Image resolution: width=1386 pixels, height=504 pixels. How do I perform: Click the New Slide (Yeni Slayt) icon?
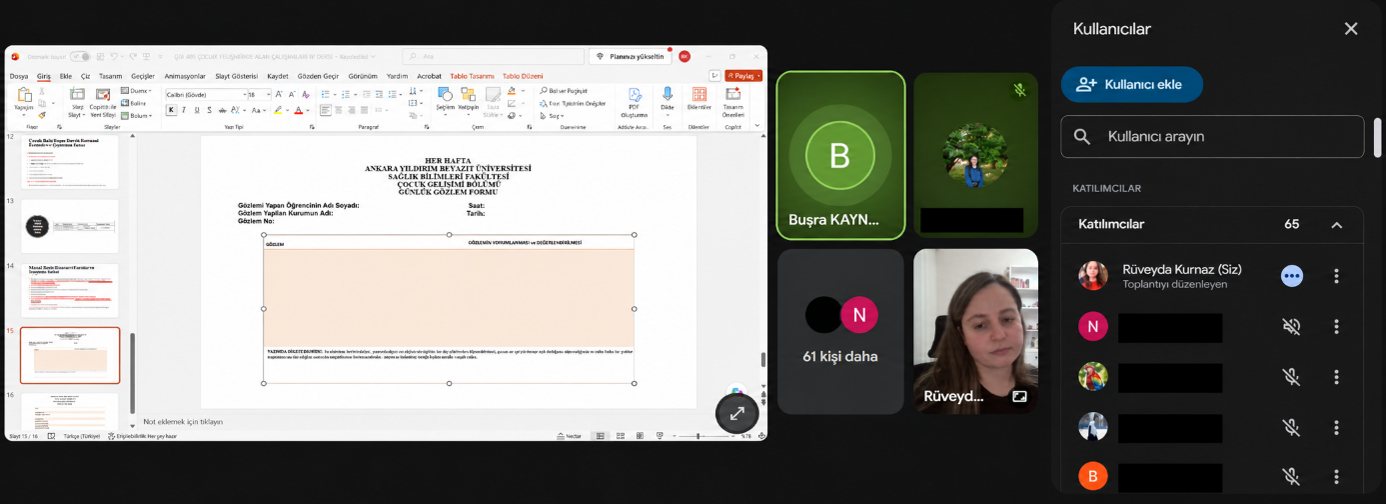click(77, 94)
